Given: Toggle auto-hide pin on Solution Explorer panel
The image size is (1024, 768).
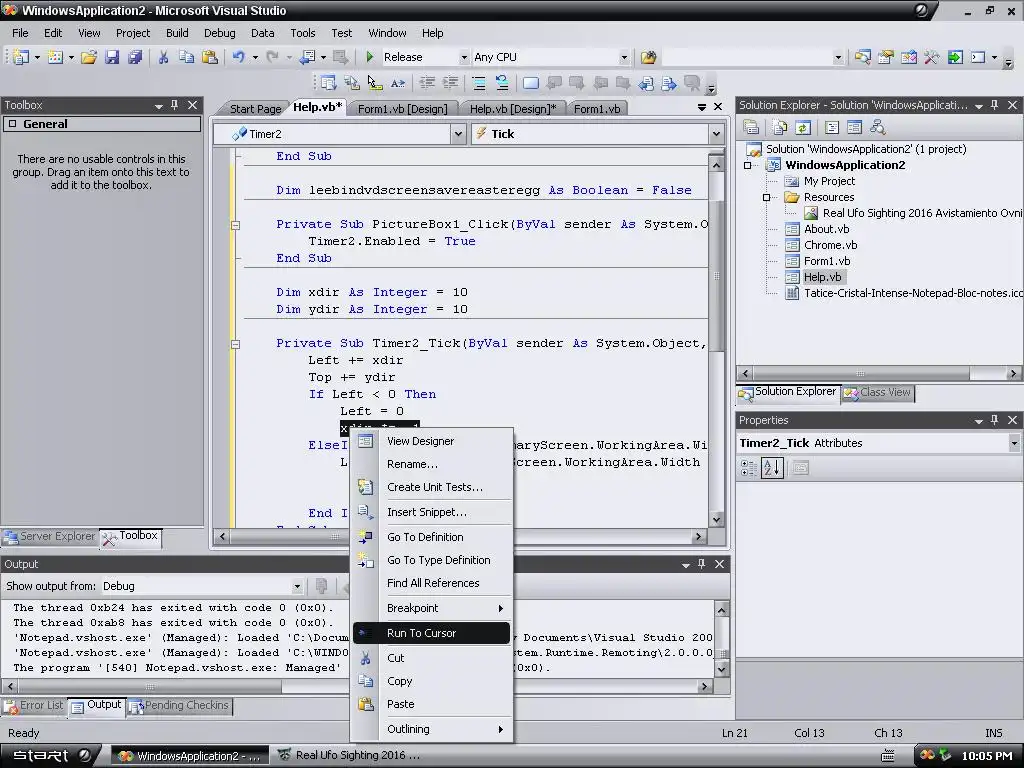Looking at the screenshot, I should pos(995,105).
